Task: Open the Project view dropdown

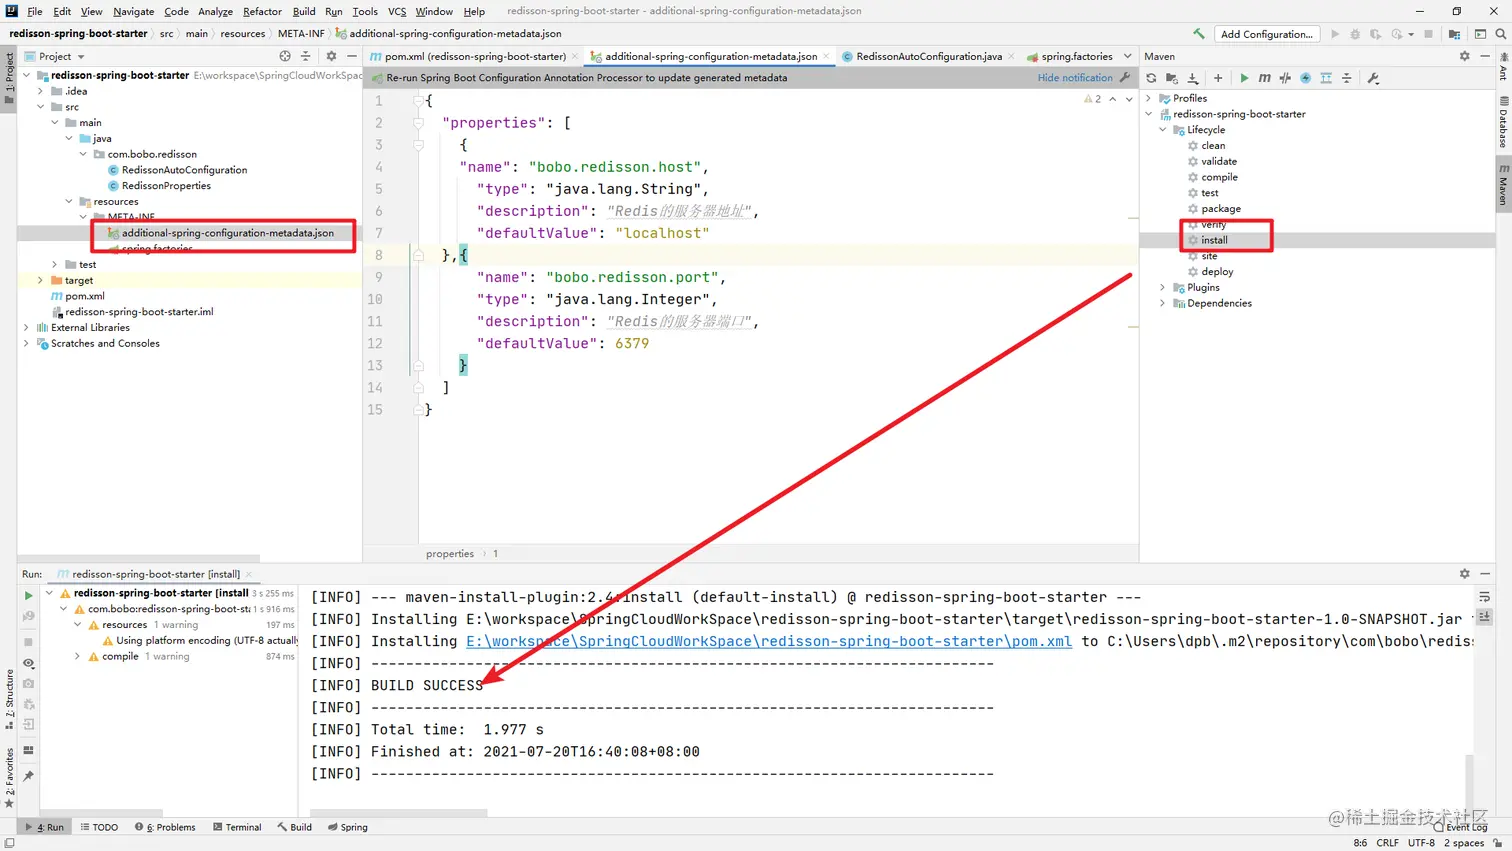Action: pos(56,56)
